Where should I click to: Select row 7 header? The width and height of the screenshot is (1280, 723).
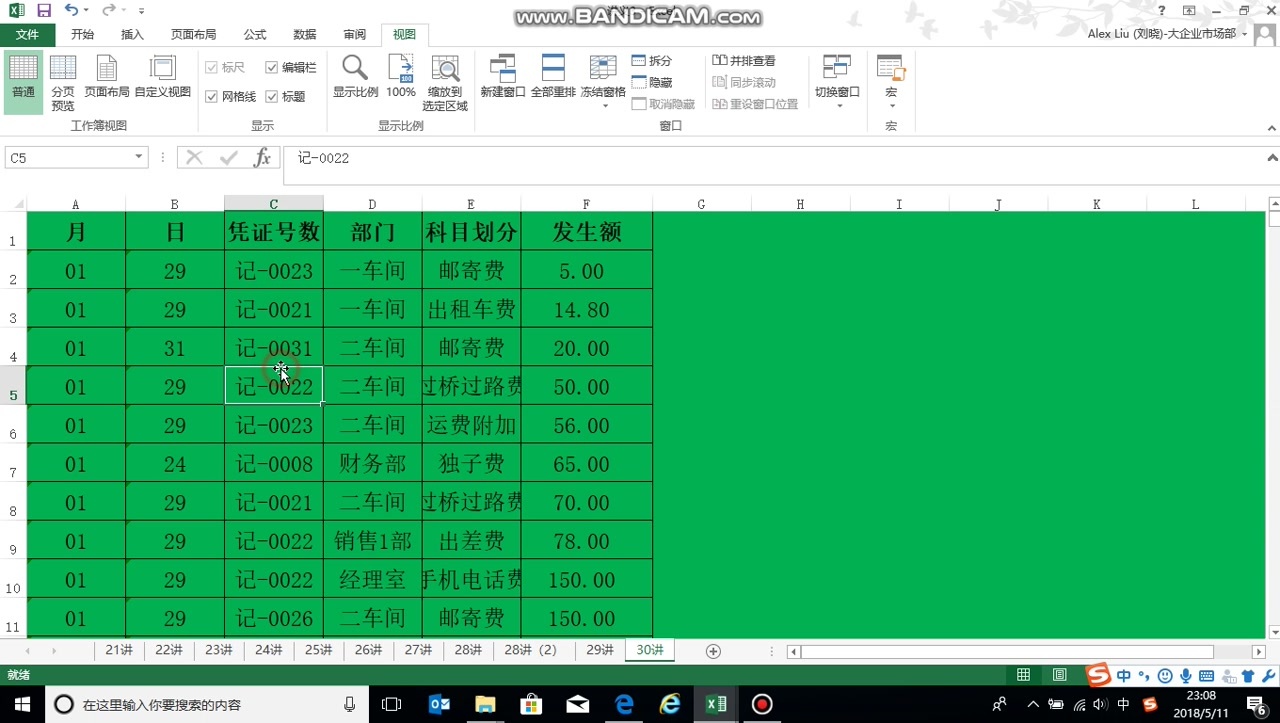13,464
